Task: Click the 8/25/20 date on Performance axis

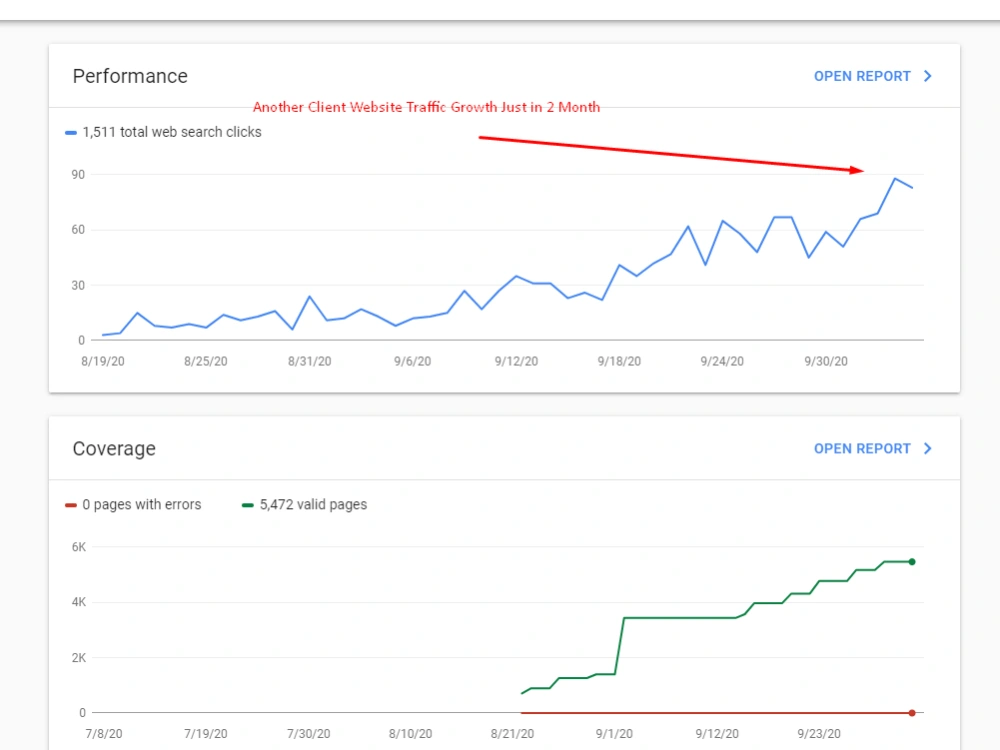Action: click(206, 362)
